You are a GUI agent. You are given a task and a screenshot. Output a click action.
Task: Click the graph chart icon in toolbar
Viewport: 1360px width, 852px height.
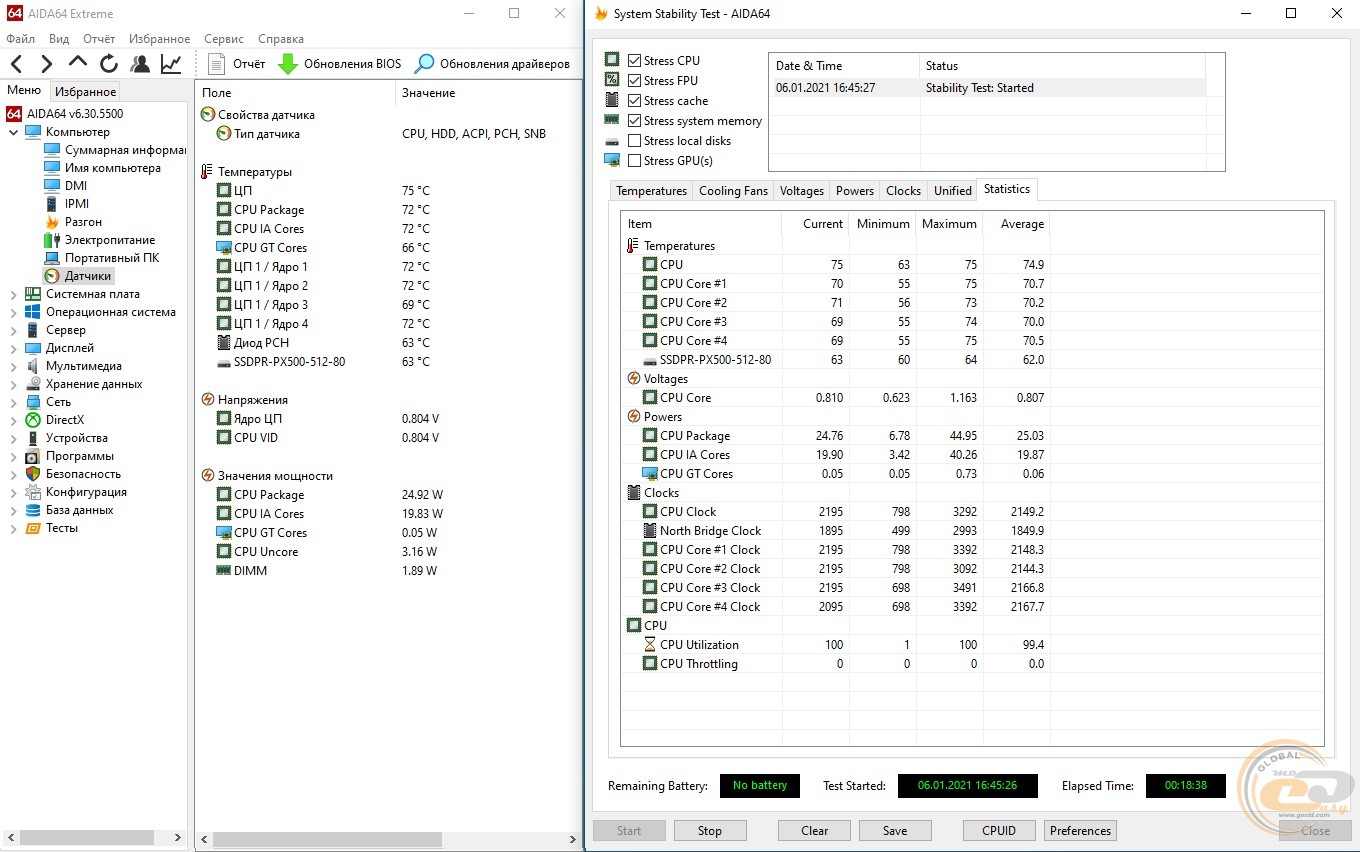click(171, 64)
